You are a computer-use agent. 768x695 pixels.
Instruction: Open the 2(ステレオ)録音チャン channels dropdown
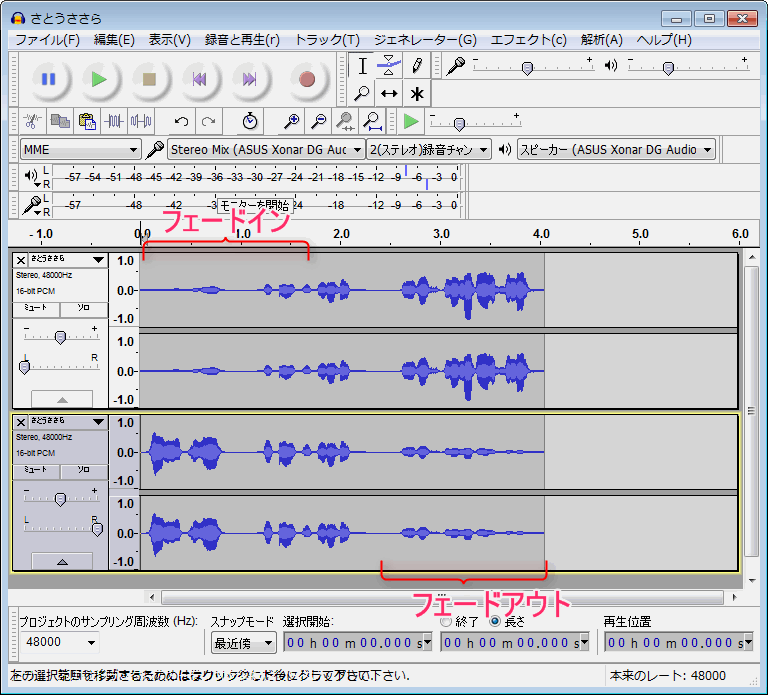tap(428, 149)
